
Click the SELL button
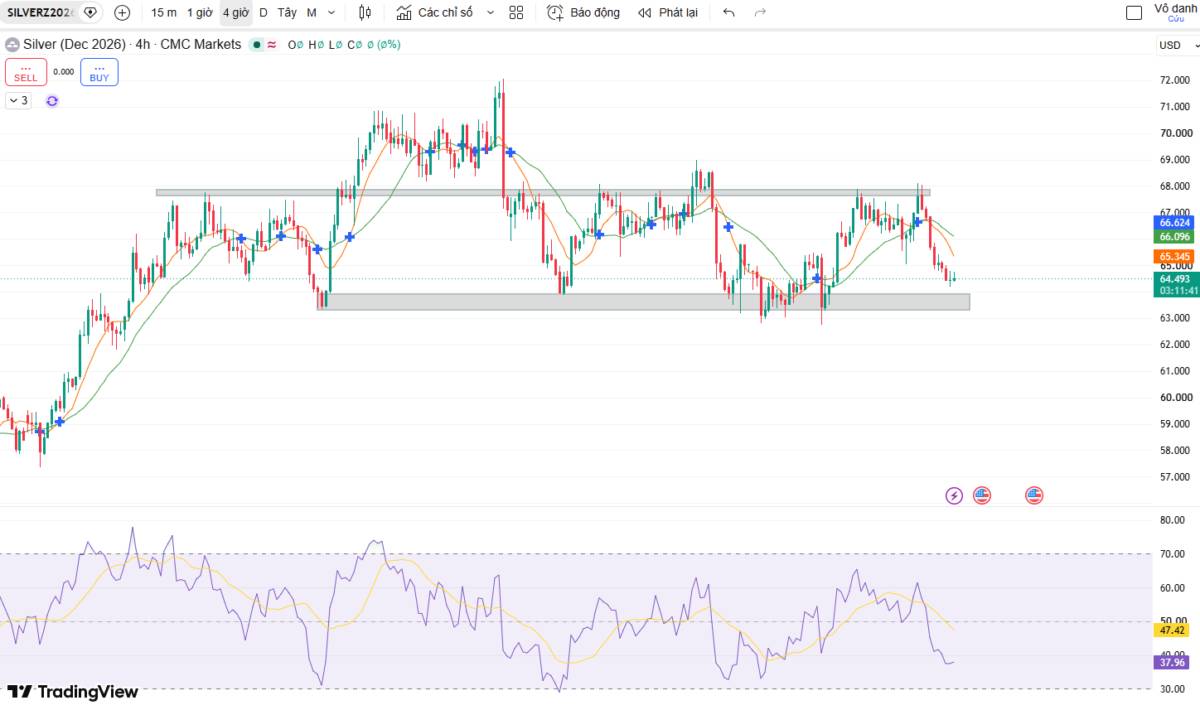click(x=26, y=72)
